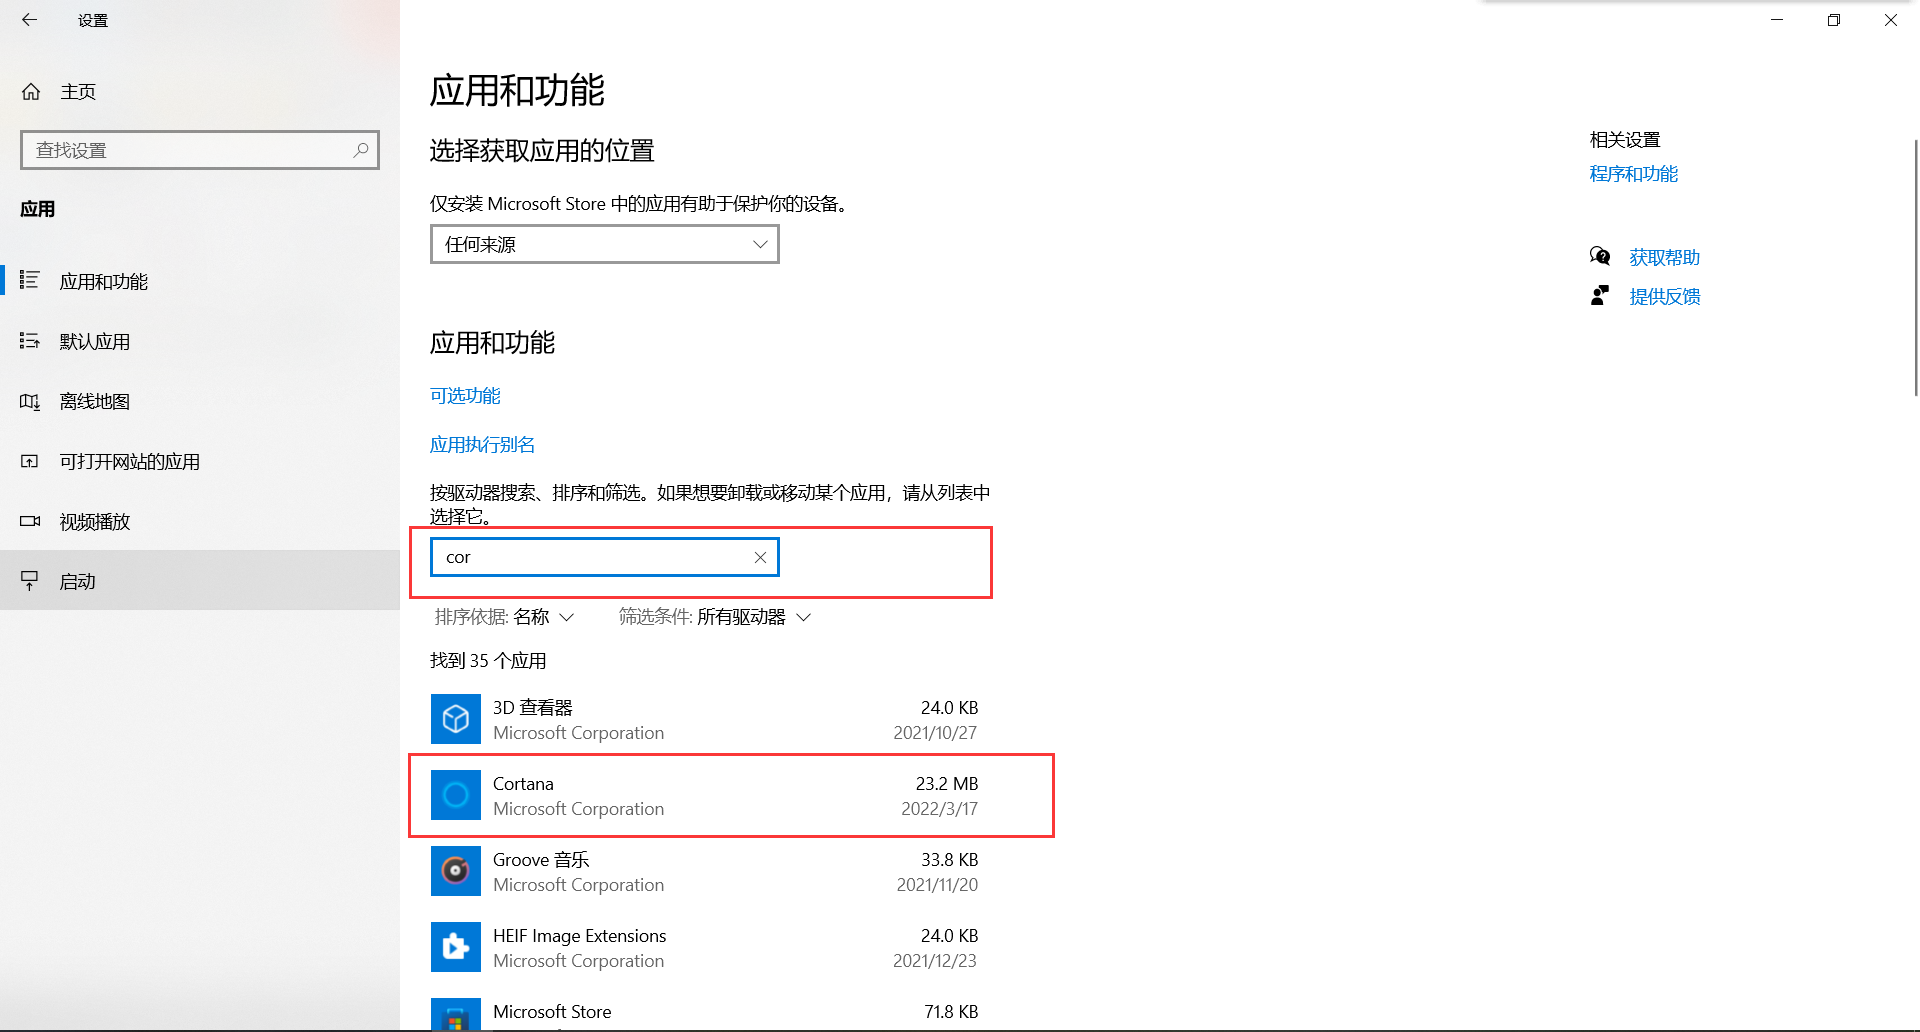Screen dimensions: 1920x1032
Task: Click the 可打开网站的应用 icon
Action: click(x=30, y=461)
